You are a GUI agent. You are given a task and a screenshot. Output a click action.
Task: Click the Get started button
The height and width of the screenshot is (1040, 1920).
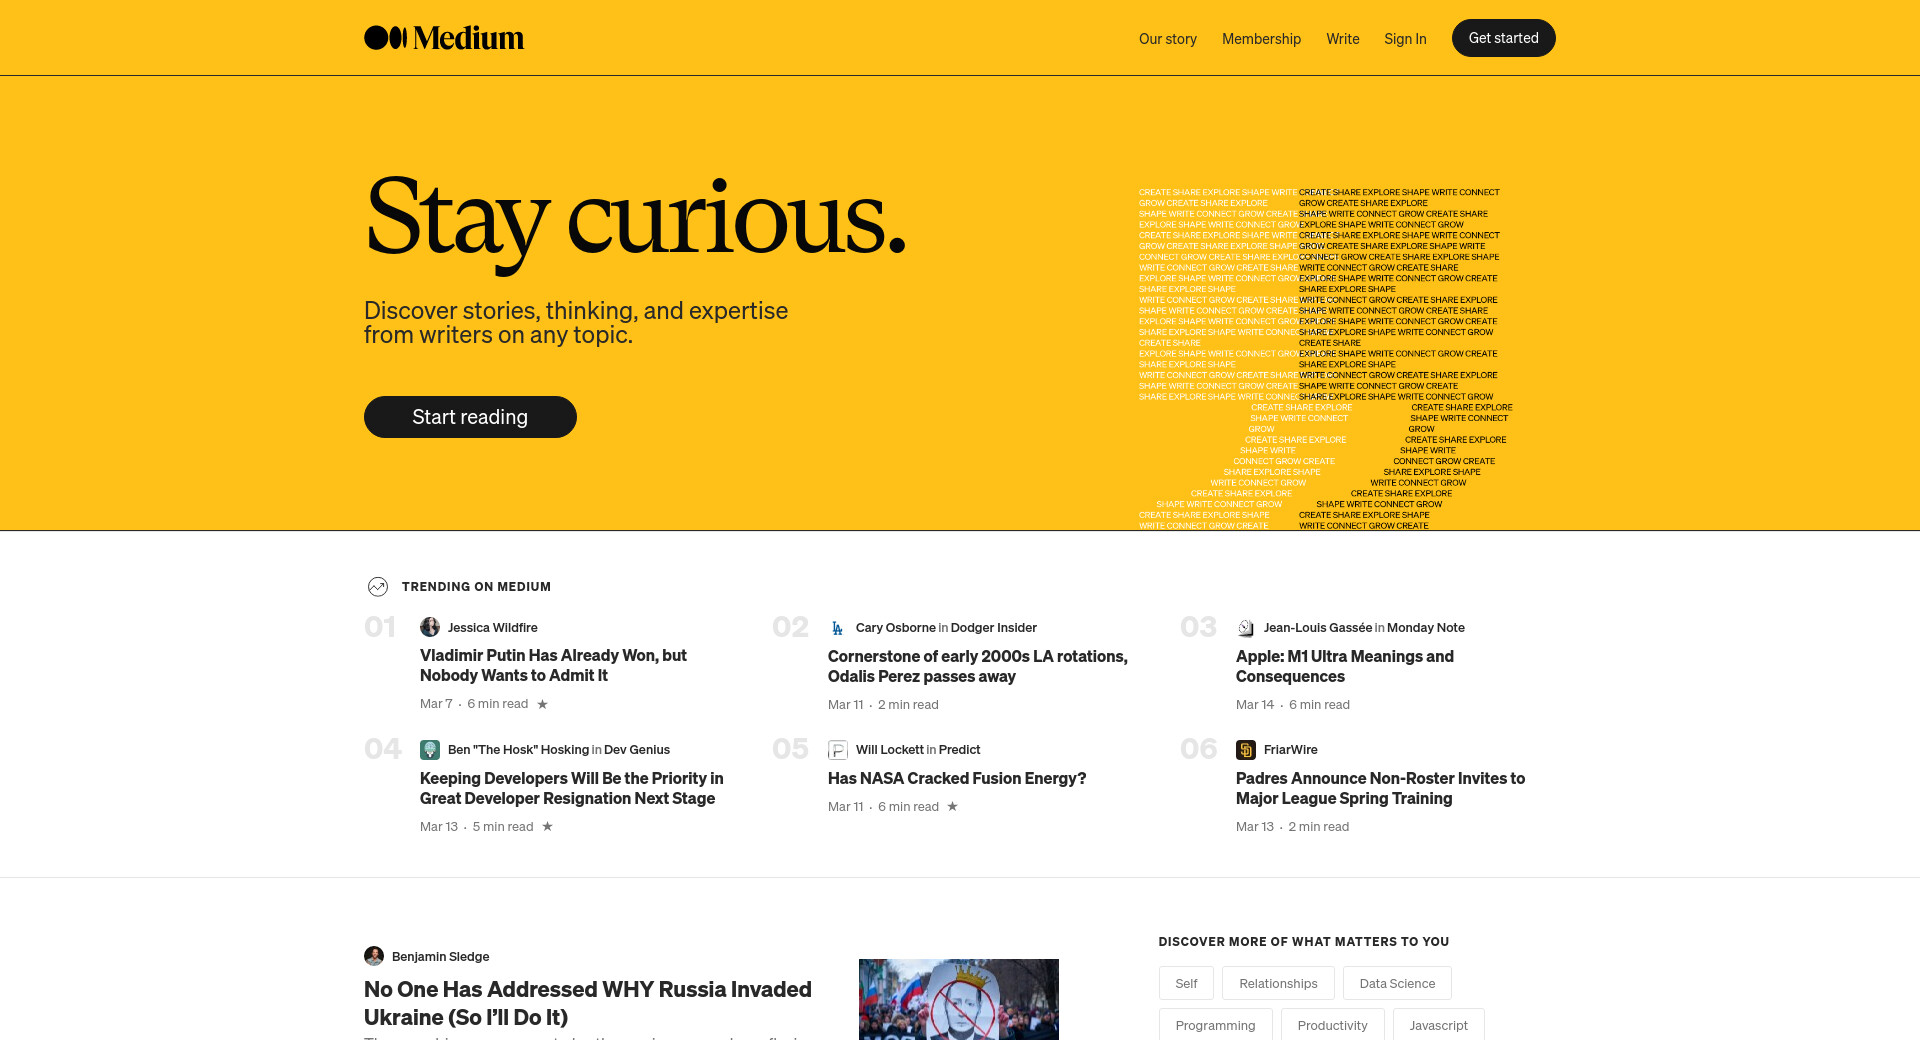(x=1504, y=38)
